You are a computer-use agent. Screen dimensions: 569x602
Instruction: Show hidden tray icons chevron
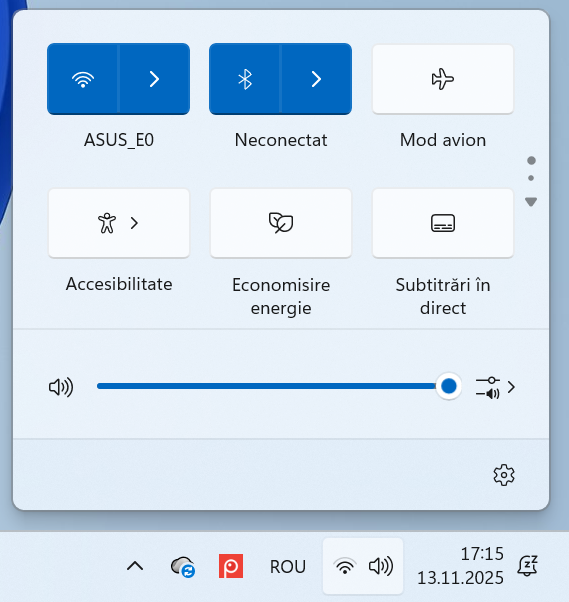coord(135,566)
